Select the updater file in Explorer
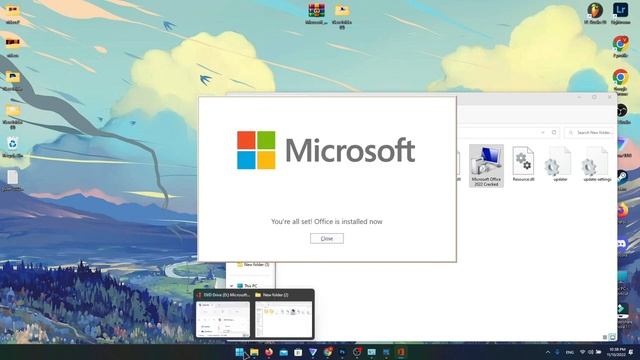Screen dimensions: 640x360 click(x=559, y=164)
